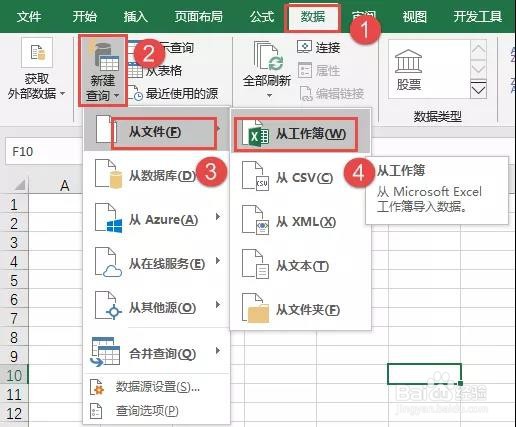Image resolution: width=516 pixels, height=427 pixels.
Task: Click the 获取外部数据 icon
Action: tap(37, 52)
